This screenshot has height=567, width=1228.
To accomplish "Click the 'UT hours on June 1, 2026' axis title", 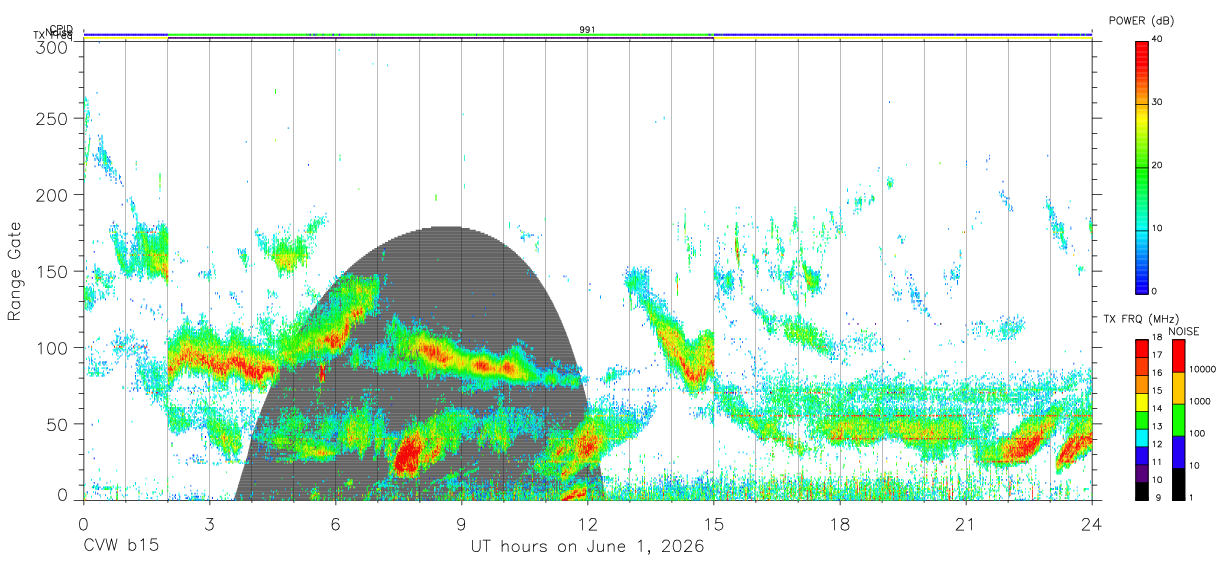I will [587, 547].
